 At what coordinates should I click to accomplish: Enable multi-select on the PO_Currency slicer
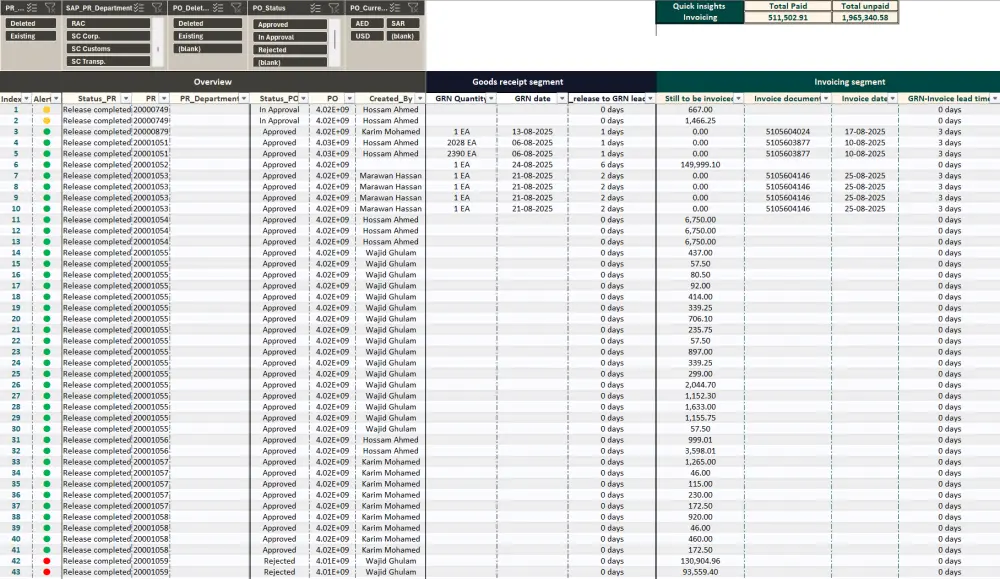pos(395,8)
